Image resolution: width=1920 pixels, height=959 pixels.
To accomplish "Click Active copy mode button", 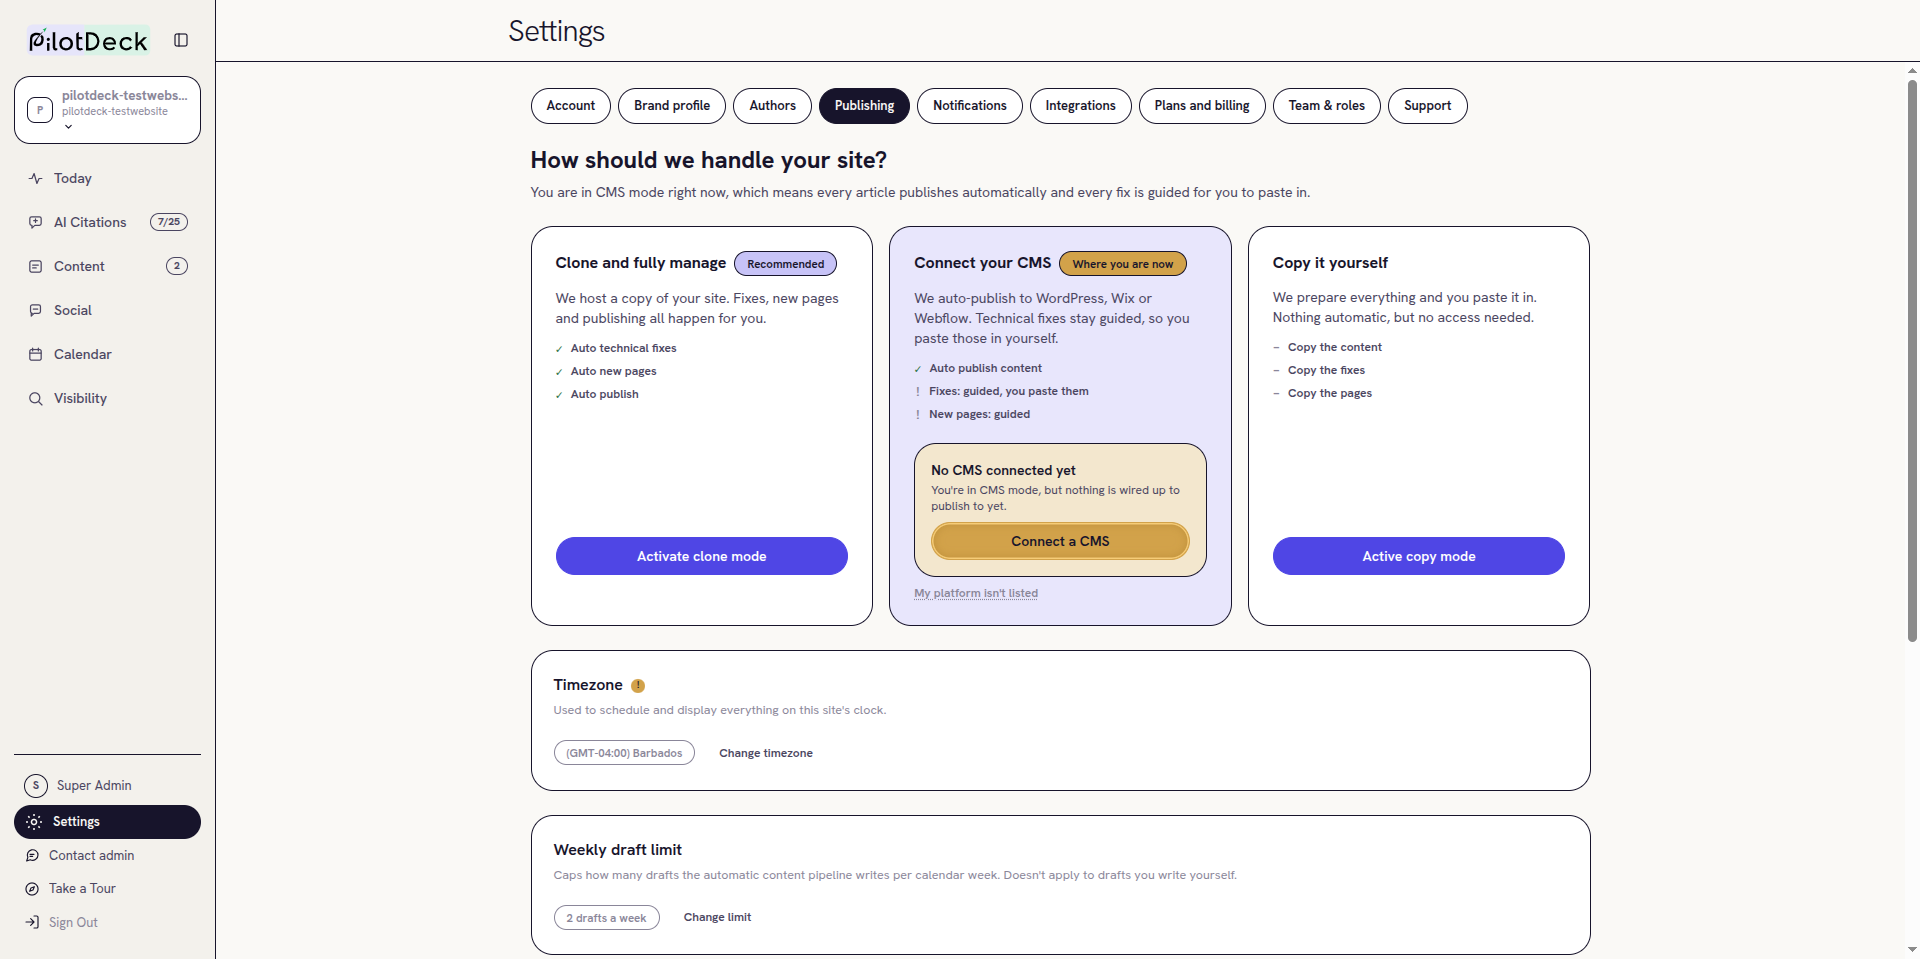I will [x=1419, y=556].
